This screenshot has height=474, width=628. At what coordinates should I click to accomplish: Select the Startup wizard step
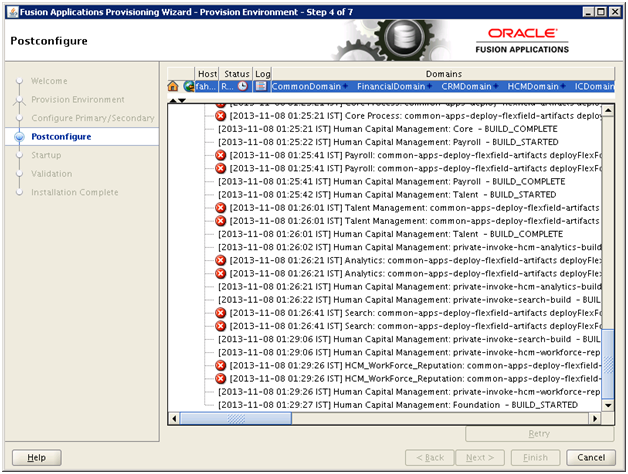46,155
